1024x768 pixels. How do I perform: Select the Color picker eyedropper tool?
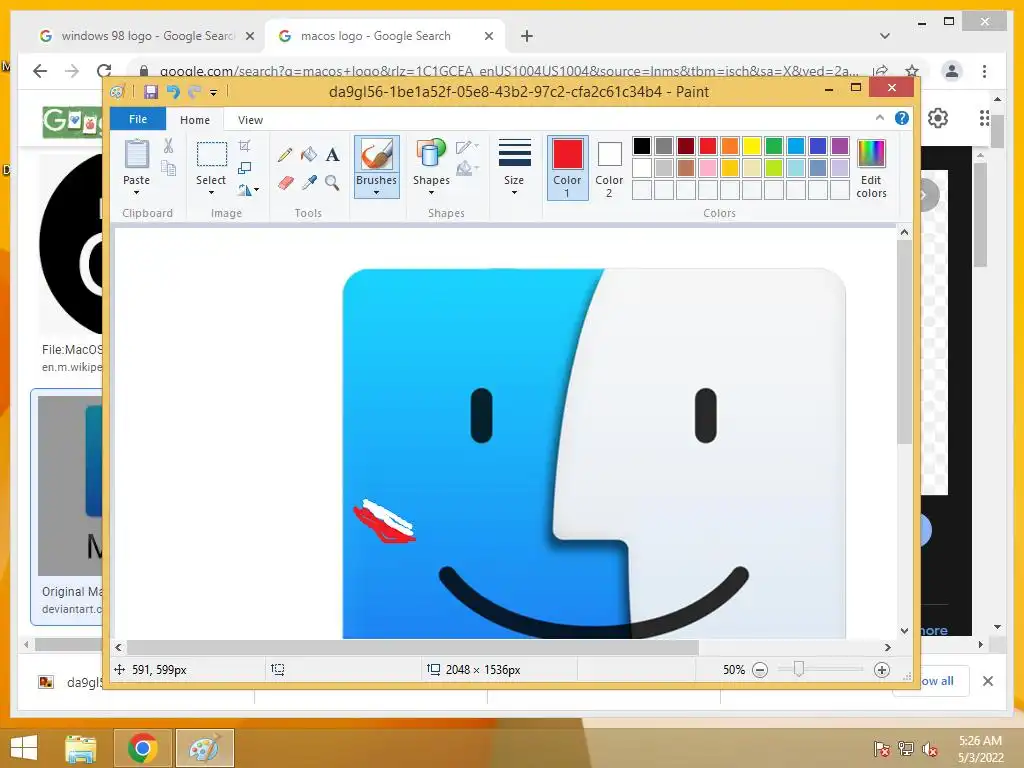(309, 183)
